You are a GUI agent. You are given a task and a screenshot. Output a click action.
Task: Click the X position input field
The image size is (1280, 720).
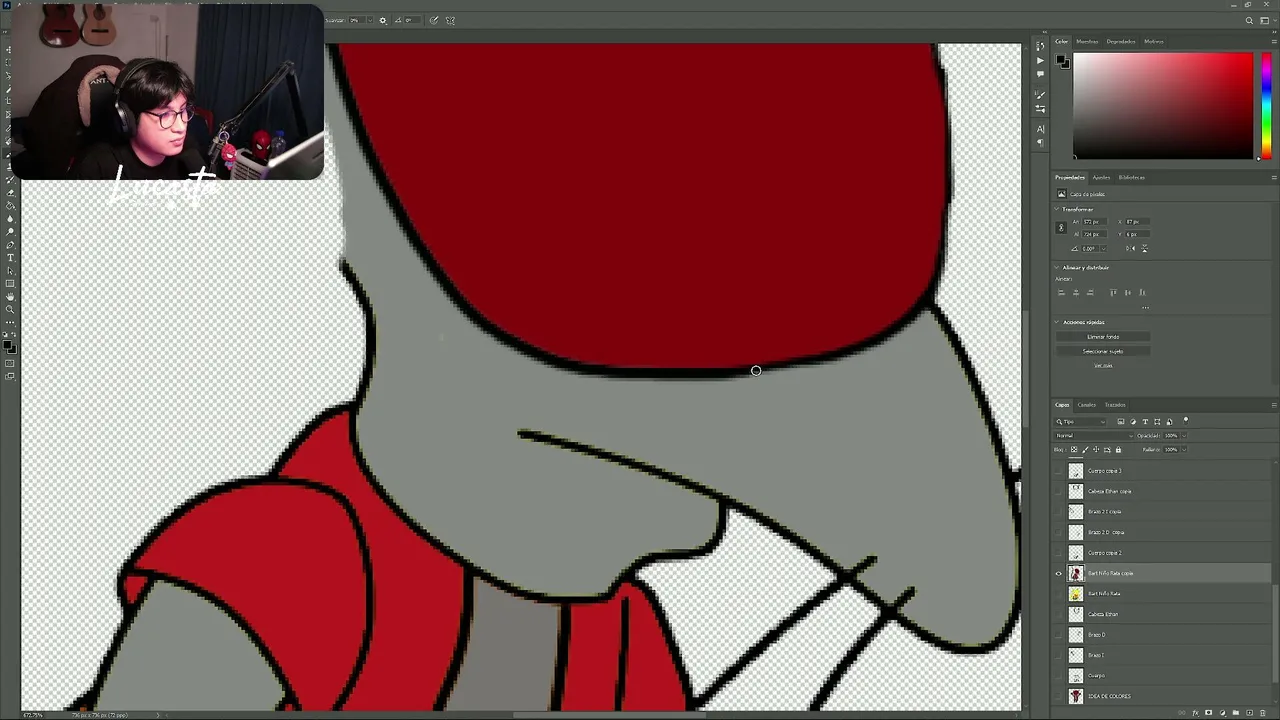(x=1138, y=221)
